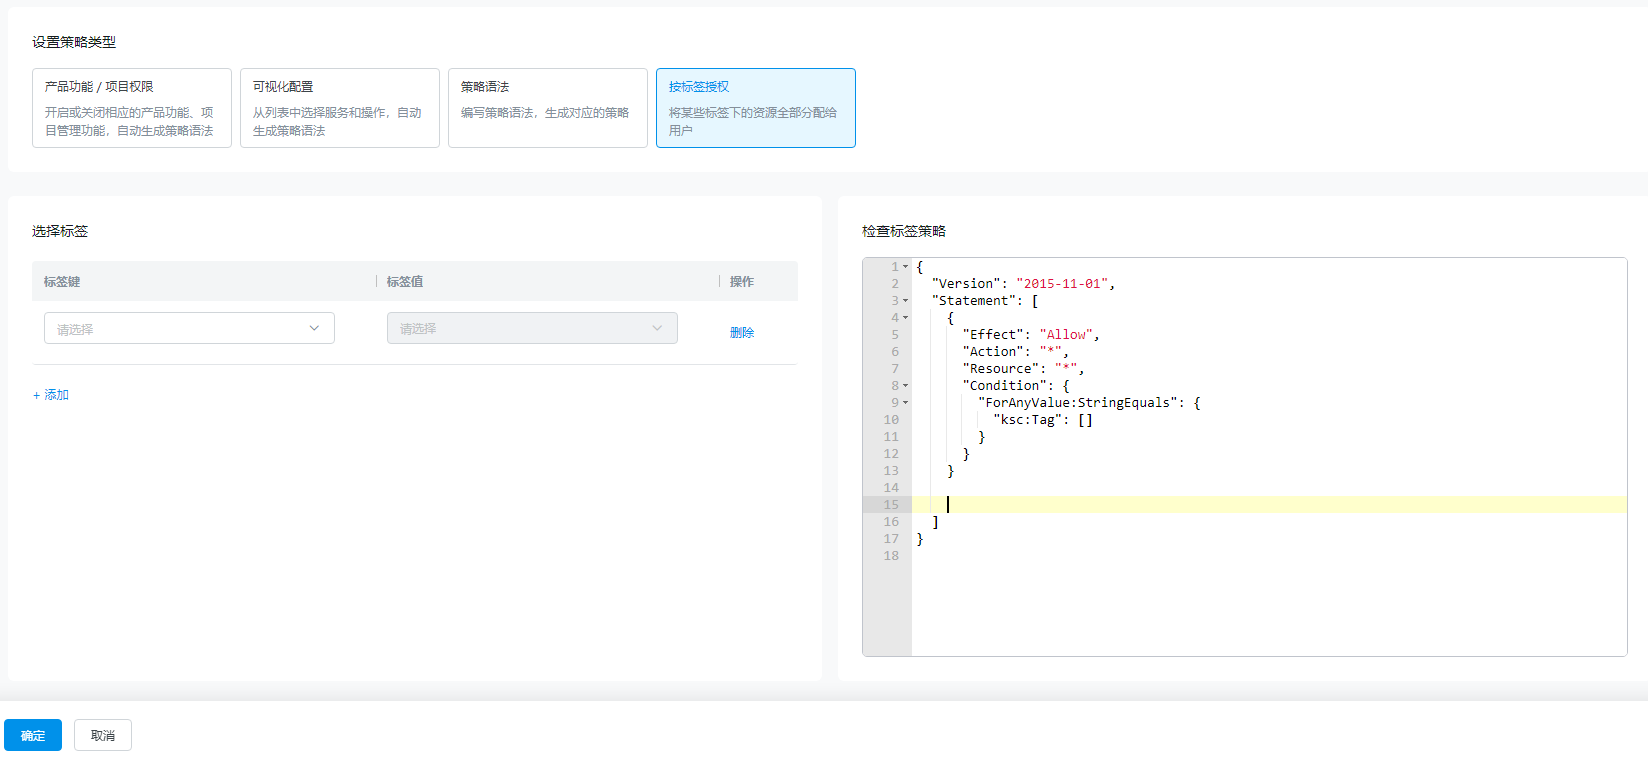Switch to the 策略语法 policy type card
The width and height of the screenshot is (1648, 762).
tap(548, 108)
